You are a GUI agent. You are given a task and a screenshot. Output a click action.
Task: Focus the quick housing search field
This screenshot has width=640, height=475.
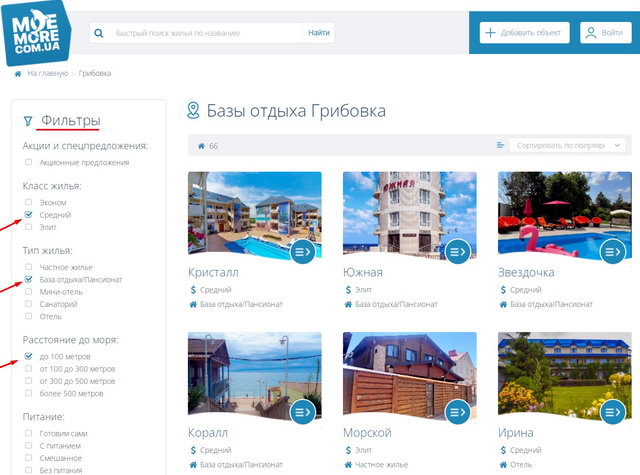point(206,33)
